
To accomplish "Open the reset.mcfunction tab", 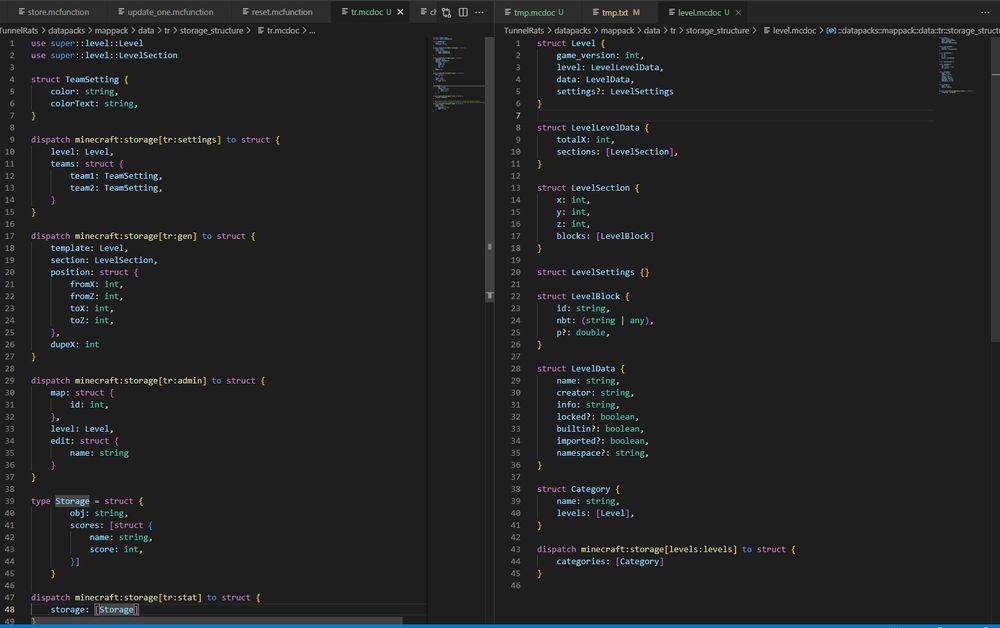I will coord(281,12).
